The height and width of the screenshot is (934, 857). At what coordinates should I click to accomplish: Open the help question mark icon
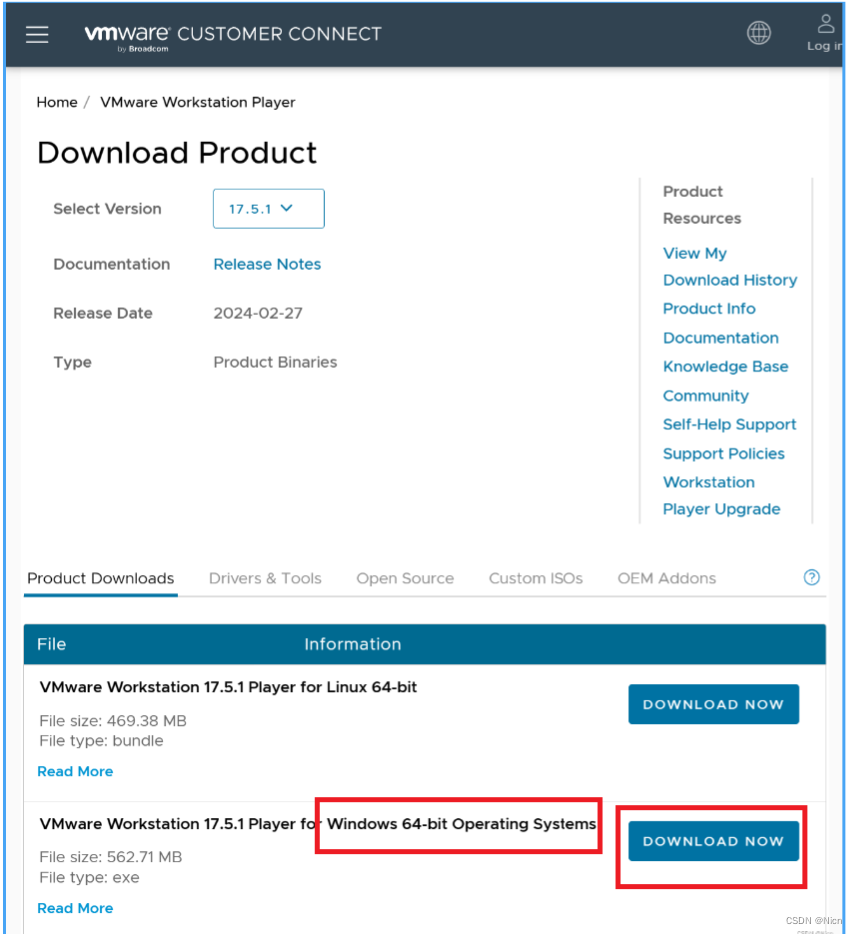coord(811,577)
